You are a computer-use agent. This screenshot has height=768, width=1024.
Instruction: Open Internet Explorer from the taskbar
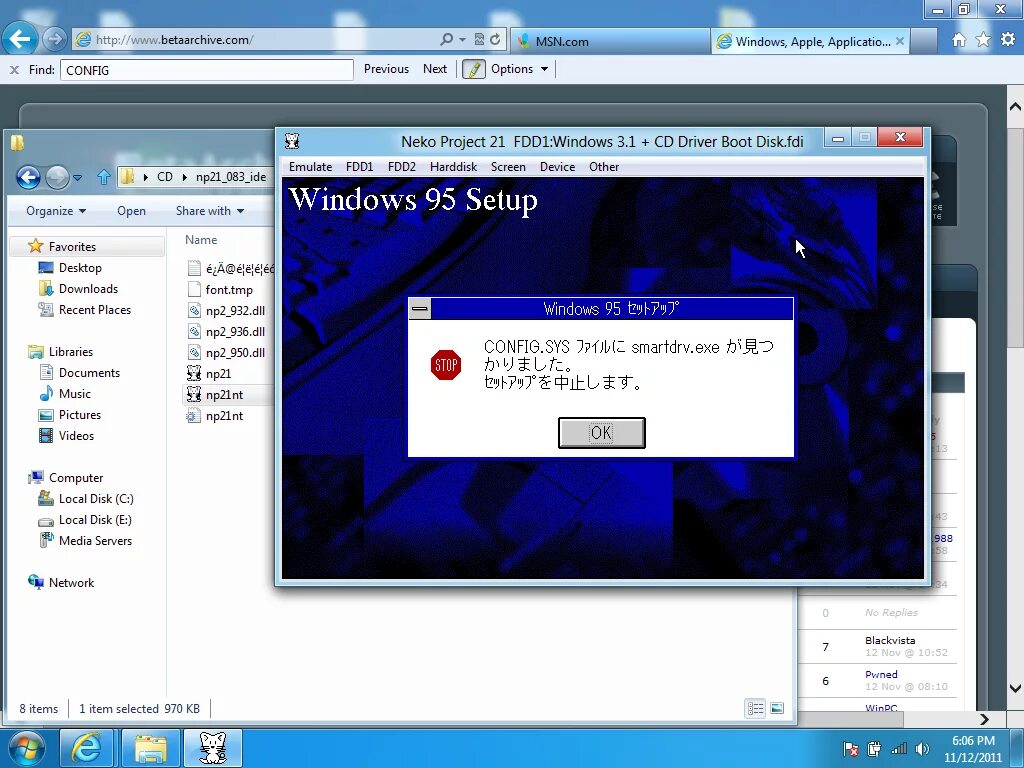click(88, 748)
